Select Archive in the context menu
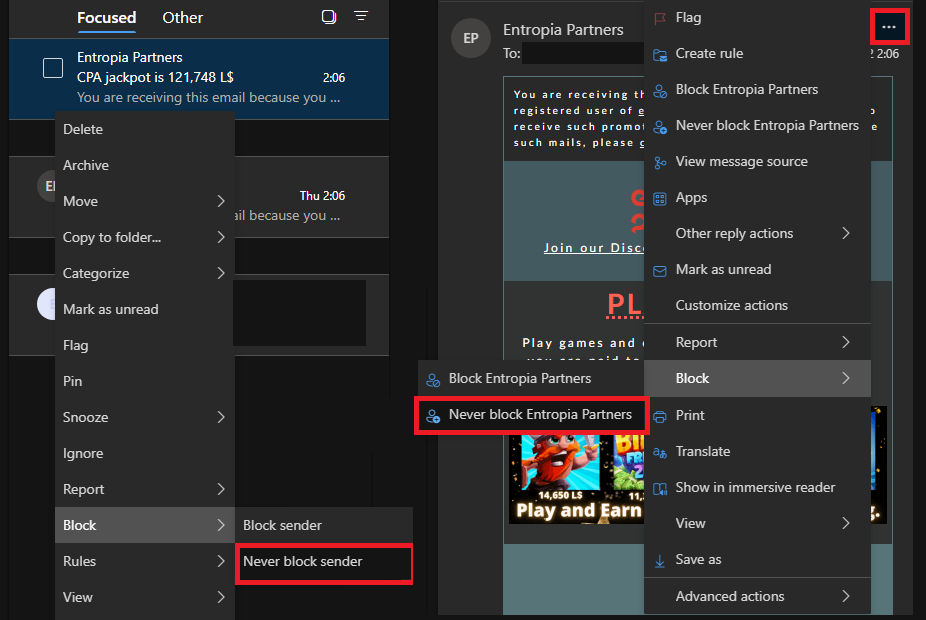The image size is (926, 620). coord(145,165)
